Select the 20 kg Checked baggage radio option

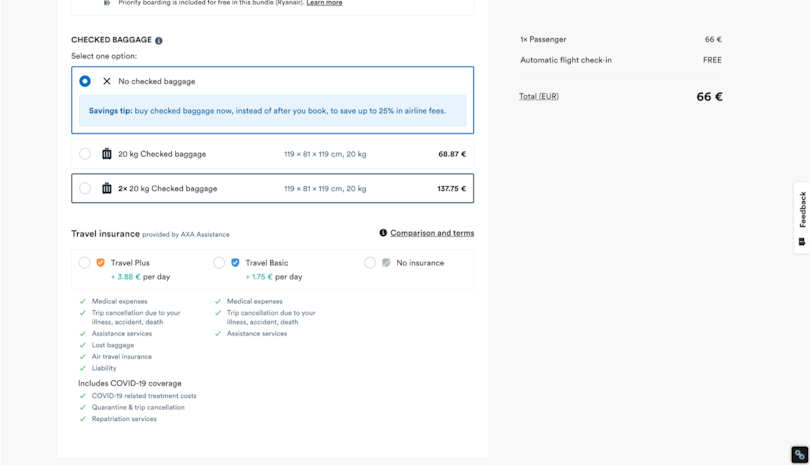(x=85, y=154)
